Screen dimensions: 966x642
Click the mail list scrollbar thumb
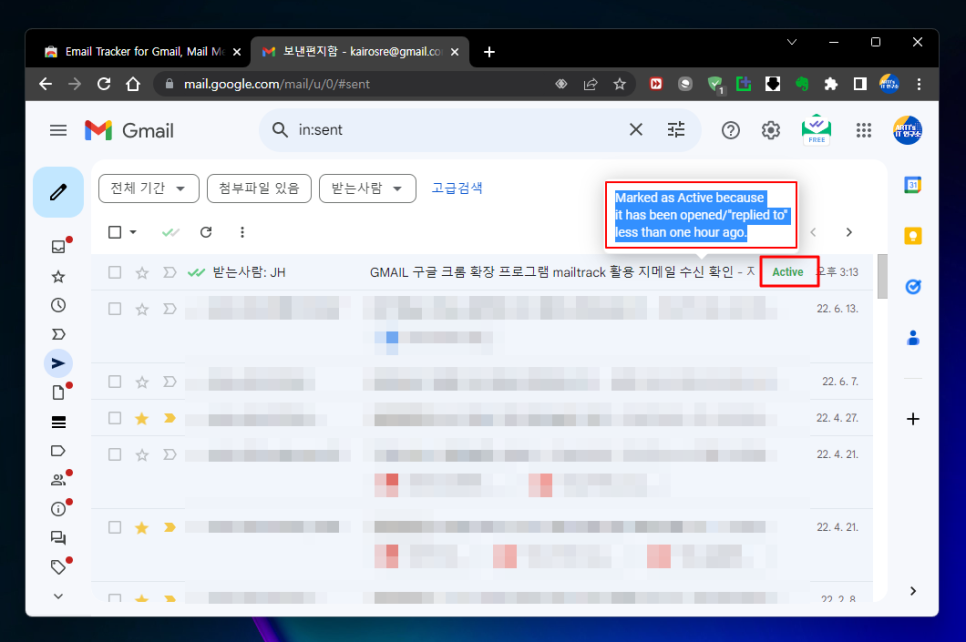coord(882,276)
